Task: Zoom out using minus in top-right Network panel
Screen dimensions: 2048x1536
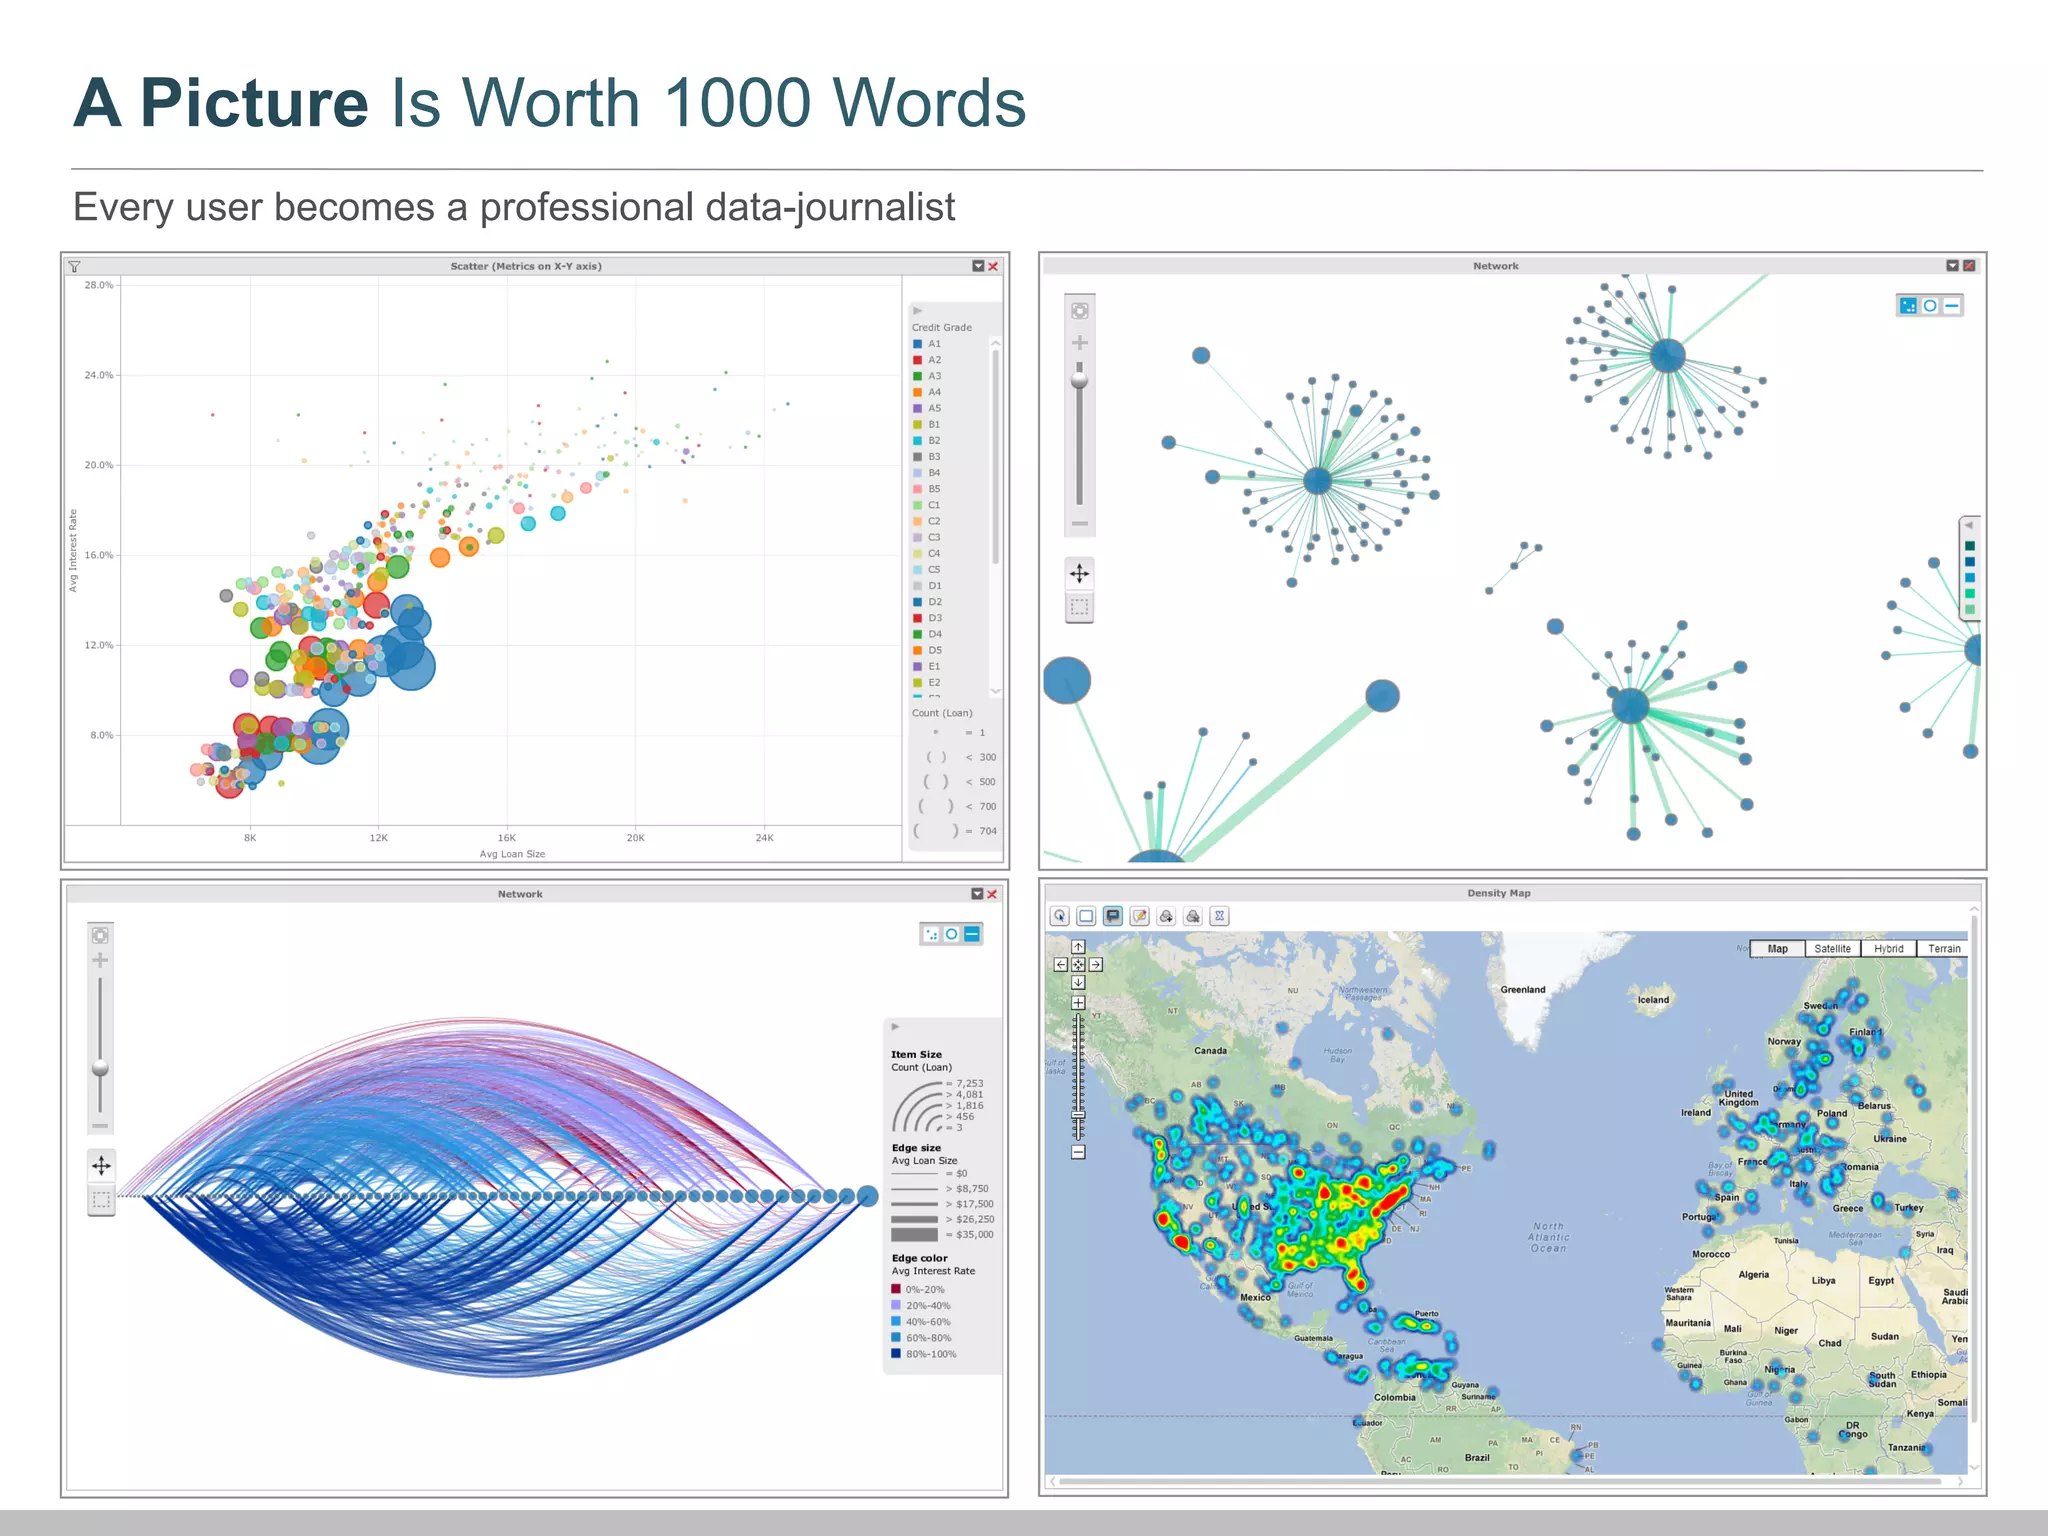Action: click(x=1080, y=523)
